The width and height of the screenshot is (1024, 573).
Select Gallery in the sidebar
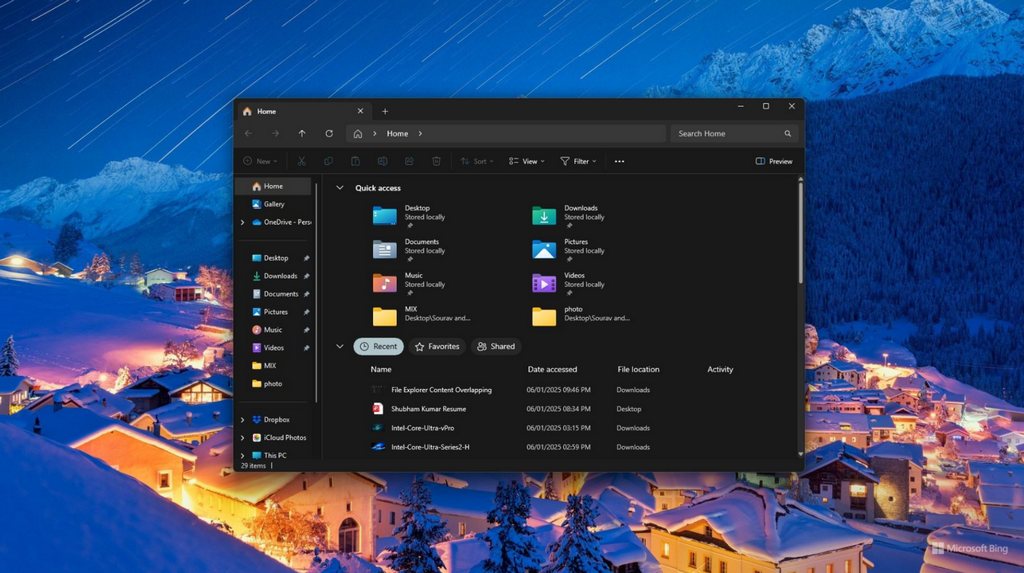(x=274, y=205)
